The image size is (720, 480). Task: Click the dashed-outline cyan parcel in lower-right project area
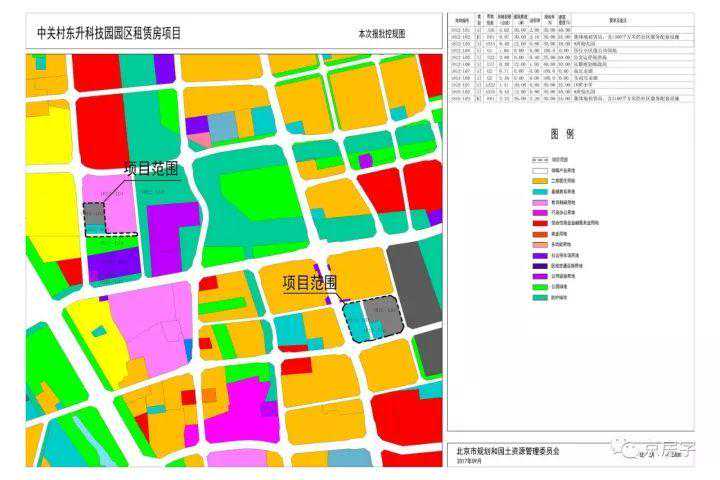click(371, 319)
